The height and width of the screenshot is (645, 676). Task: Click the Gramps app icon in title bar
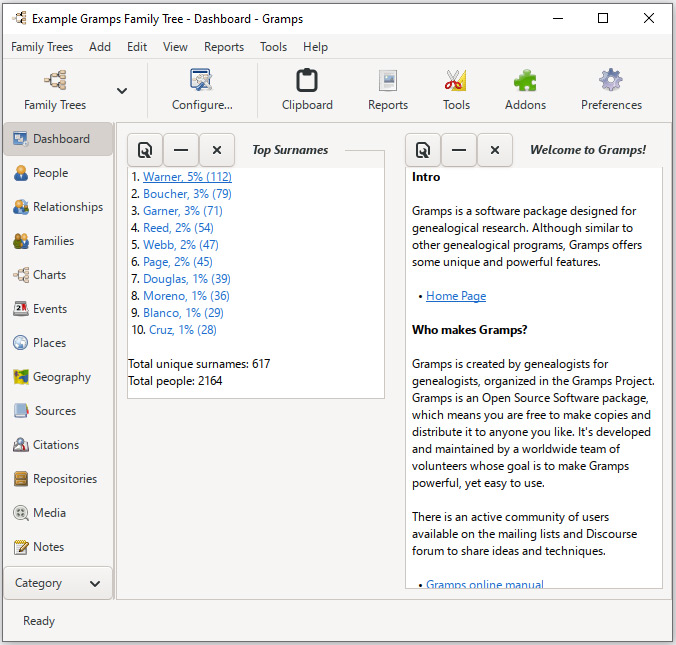click(19, 19)
